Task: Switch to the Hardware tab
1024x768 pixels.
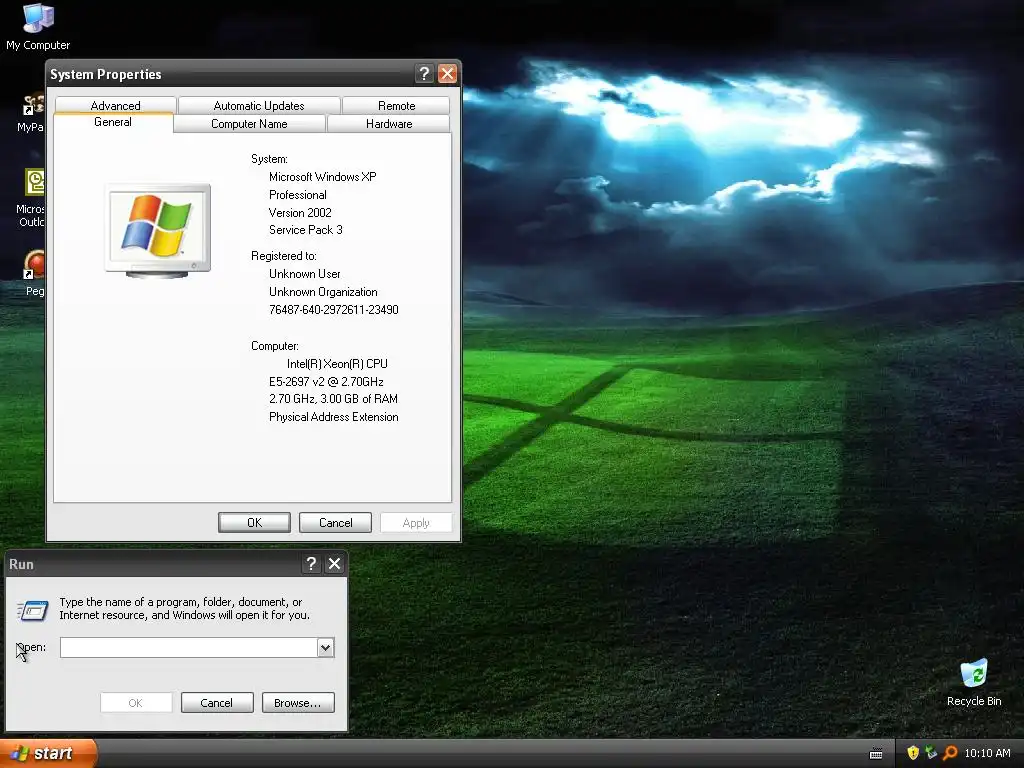Action: 389,123
